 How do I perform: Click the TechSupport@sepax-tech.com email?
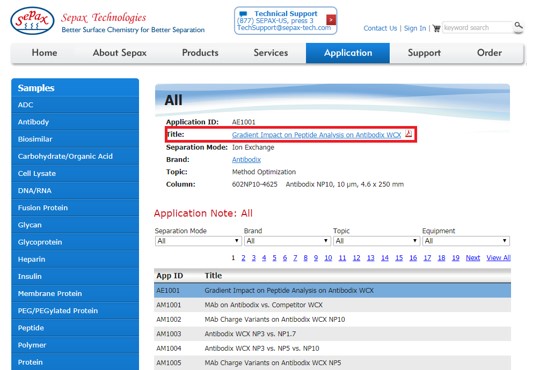click(284, 28)
